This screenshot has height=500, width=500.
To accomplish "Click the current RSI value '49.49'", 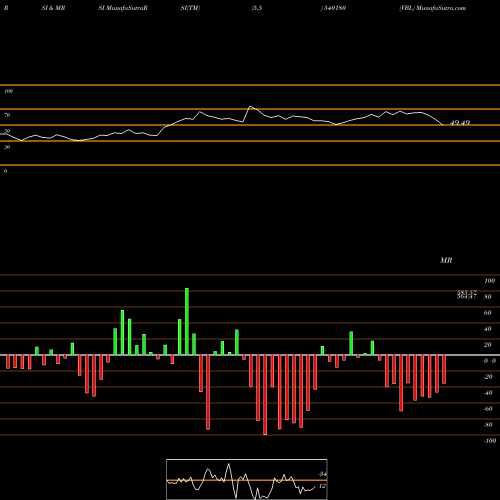I will [460, 123].
